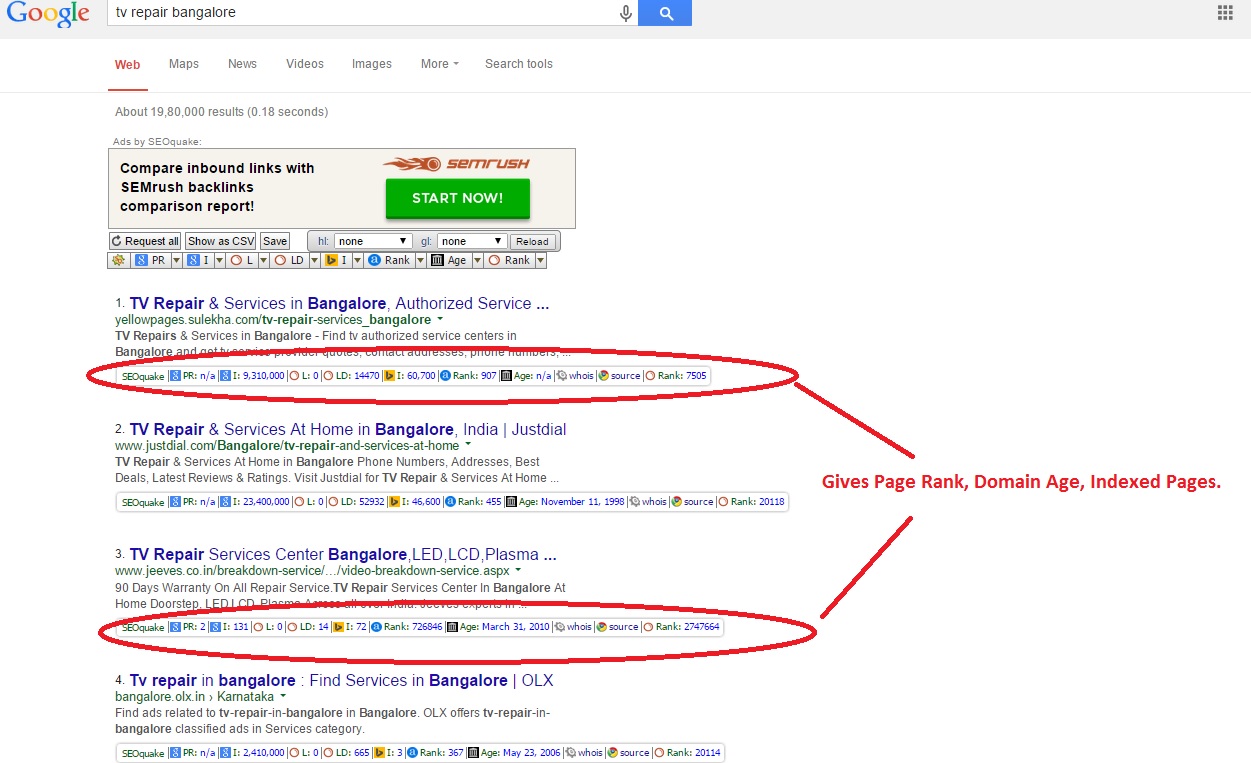This screenshot has height=763, width=1251.
Task: Click Alexa Rank 907 in Sulekha bar
Action: pos(468,376)
